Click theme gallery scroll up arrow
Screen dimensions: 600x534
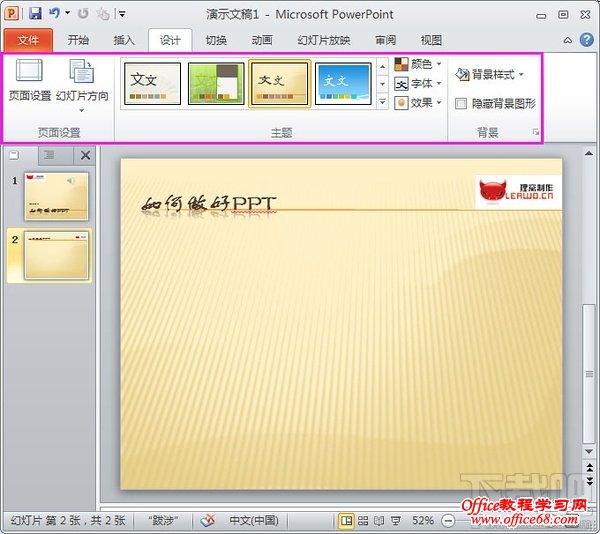point(382,67)
